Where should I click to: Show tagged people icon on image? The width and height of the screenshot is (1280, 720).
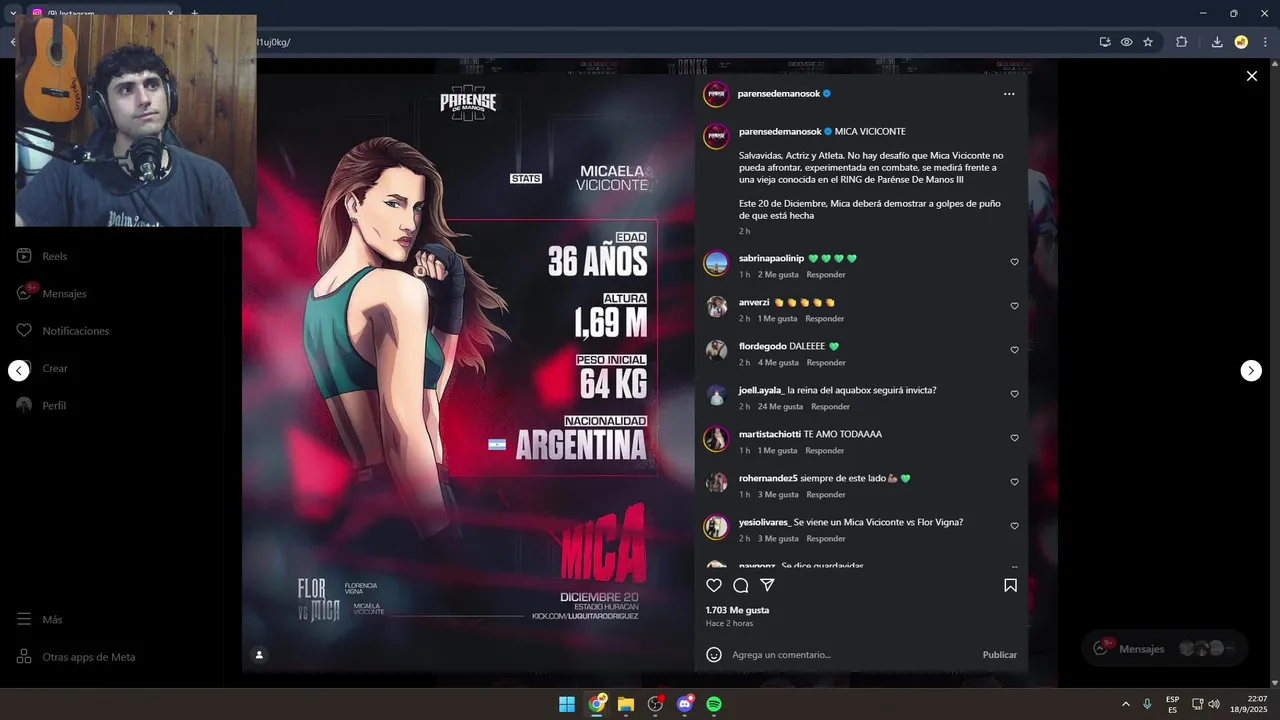pos(259,655)
